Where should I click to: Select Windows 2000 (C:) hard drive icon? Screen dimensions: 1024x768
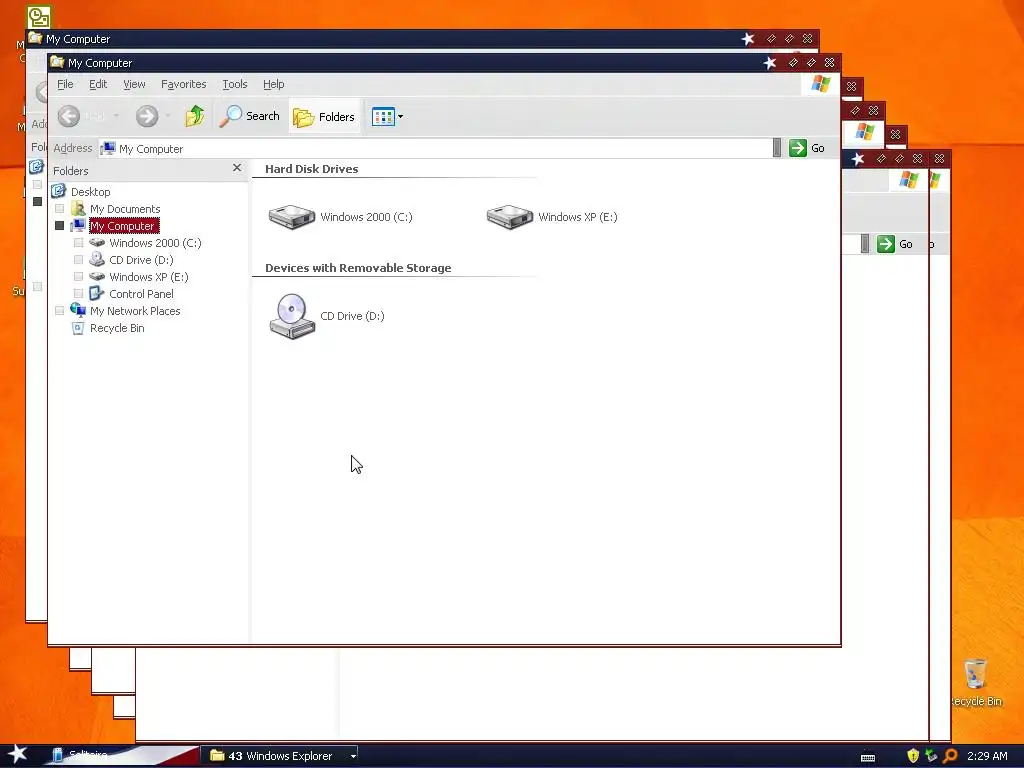292,217
